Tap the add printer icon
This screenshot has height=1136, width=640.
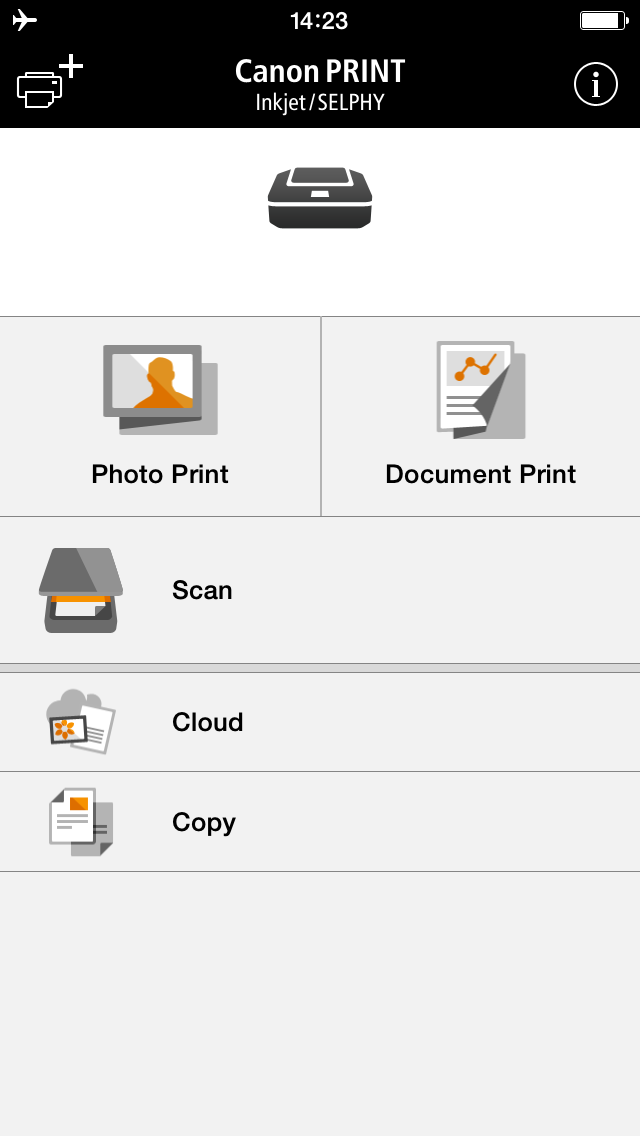pyautogui.click(x=49, y=83)
